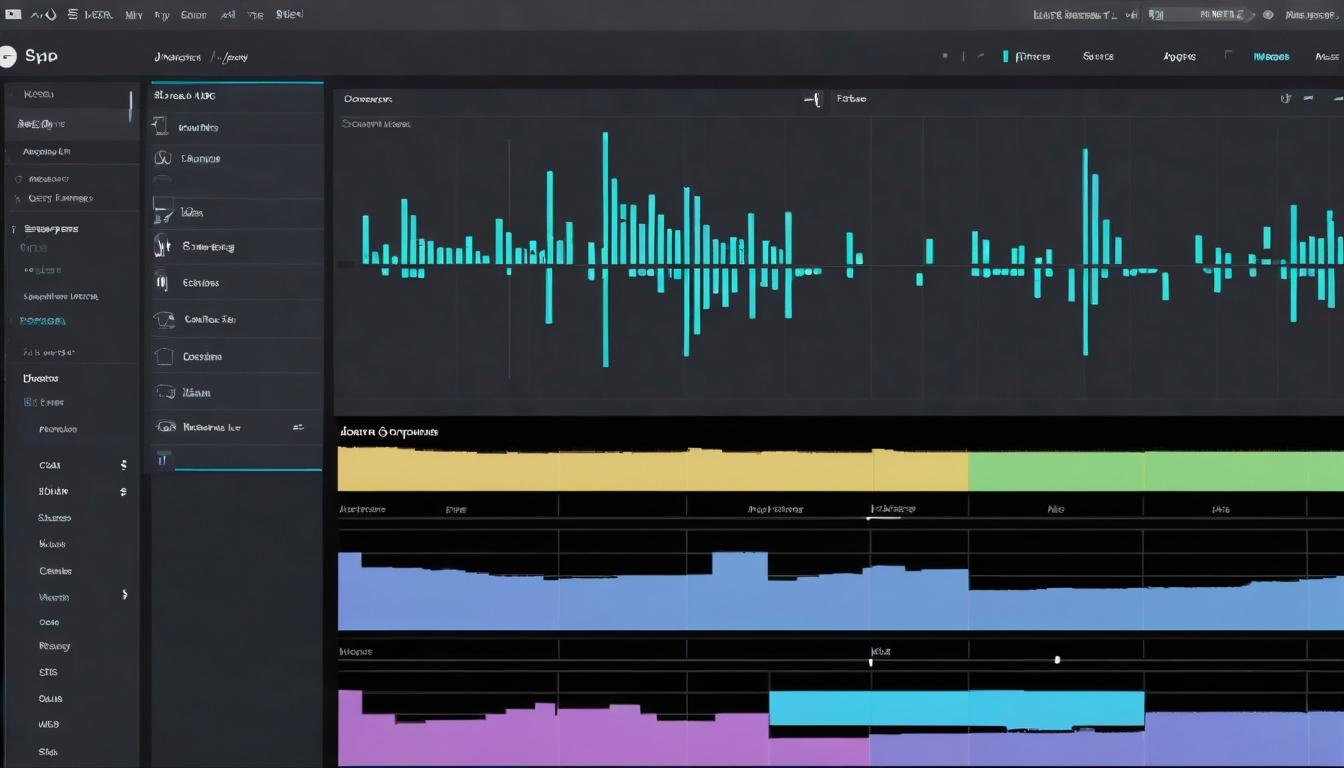
Task: Expand the lowest left-sidebar row that has an arrow
Action: 124,594
